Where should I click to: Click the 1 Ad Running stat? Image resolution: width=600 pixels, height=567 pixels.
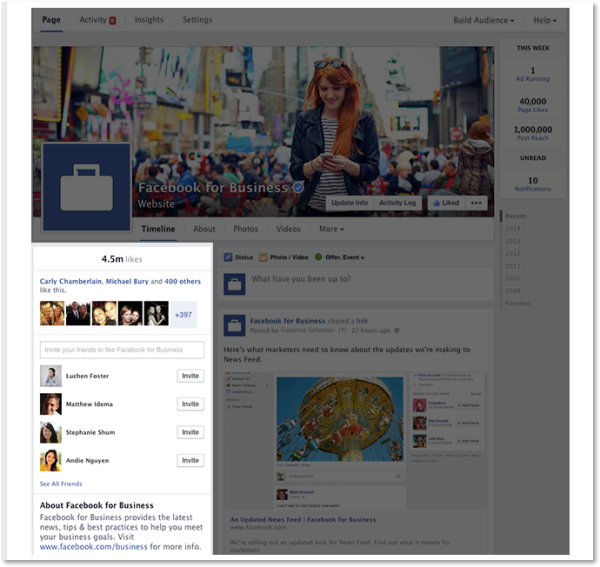533,74
